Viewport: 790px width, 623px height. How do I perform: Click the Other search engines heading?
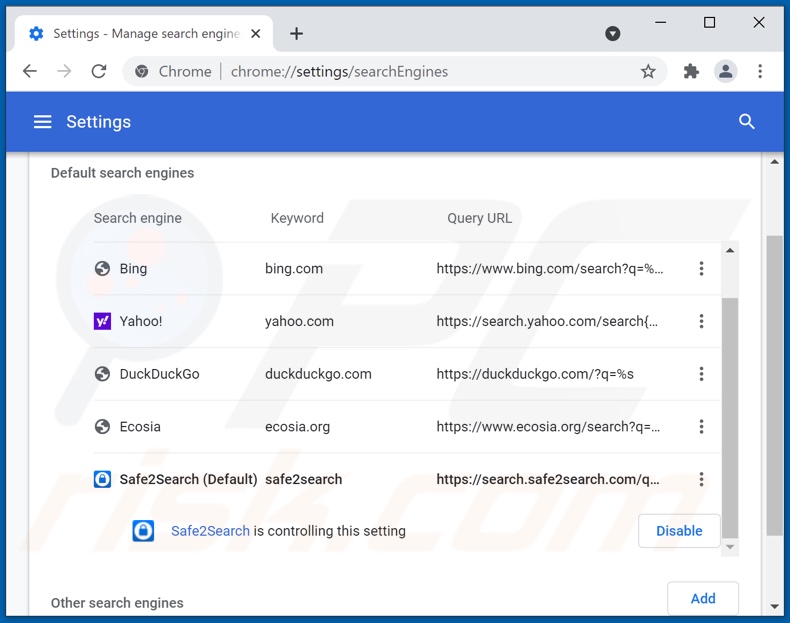(x=117, y=603)
